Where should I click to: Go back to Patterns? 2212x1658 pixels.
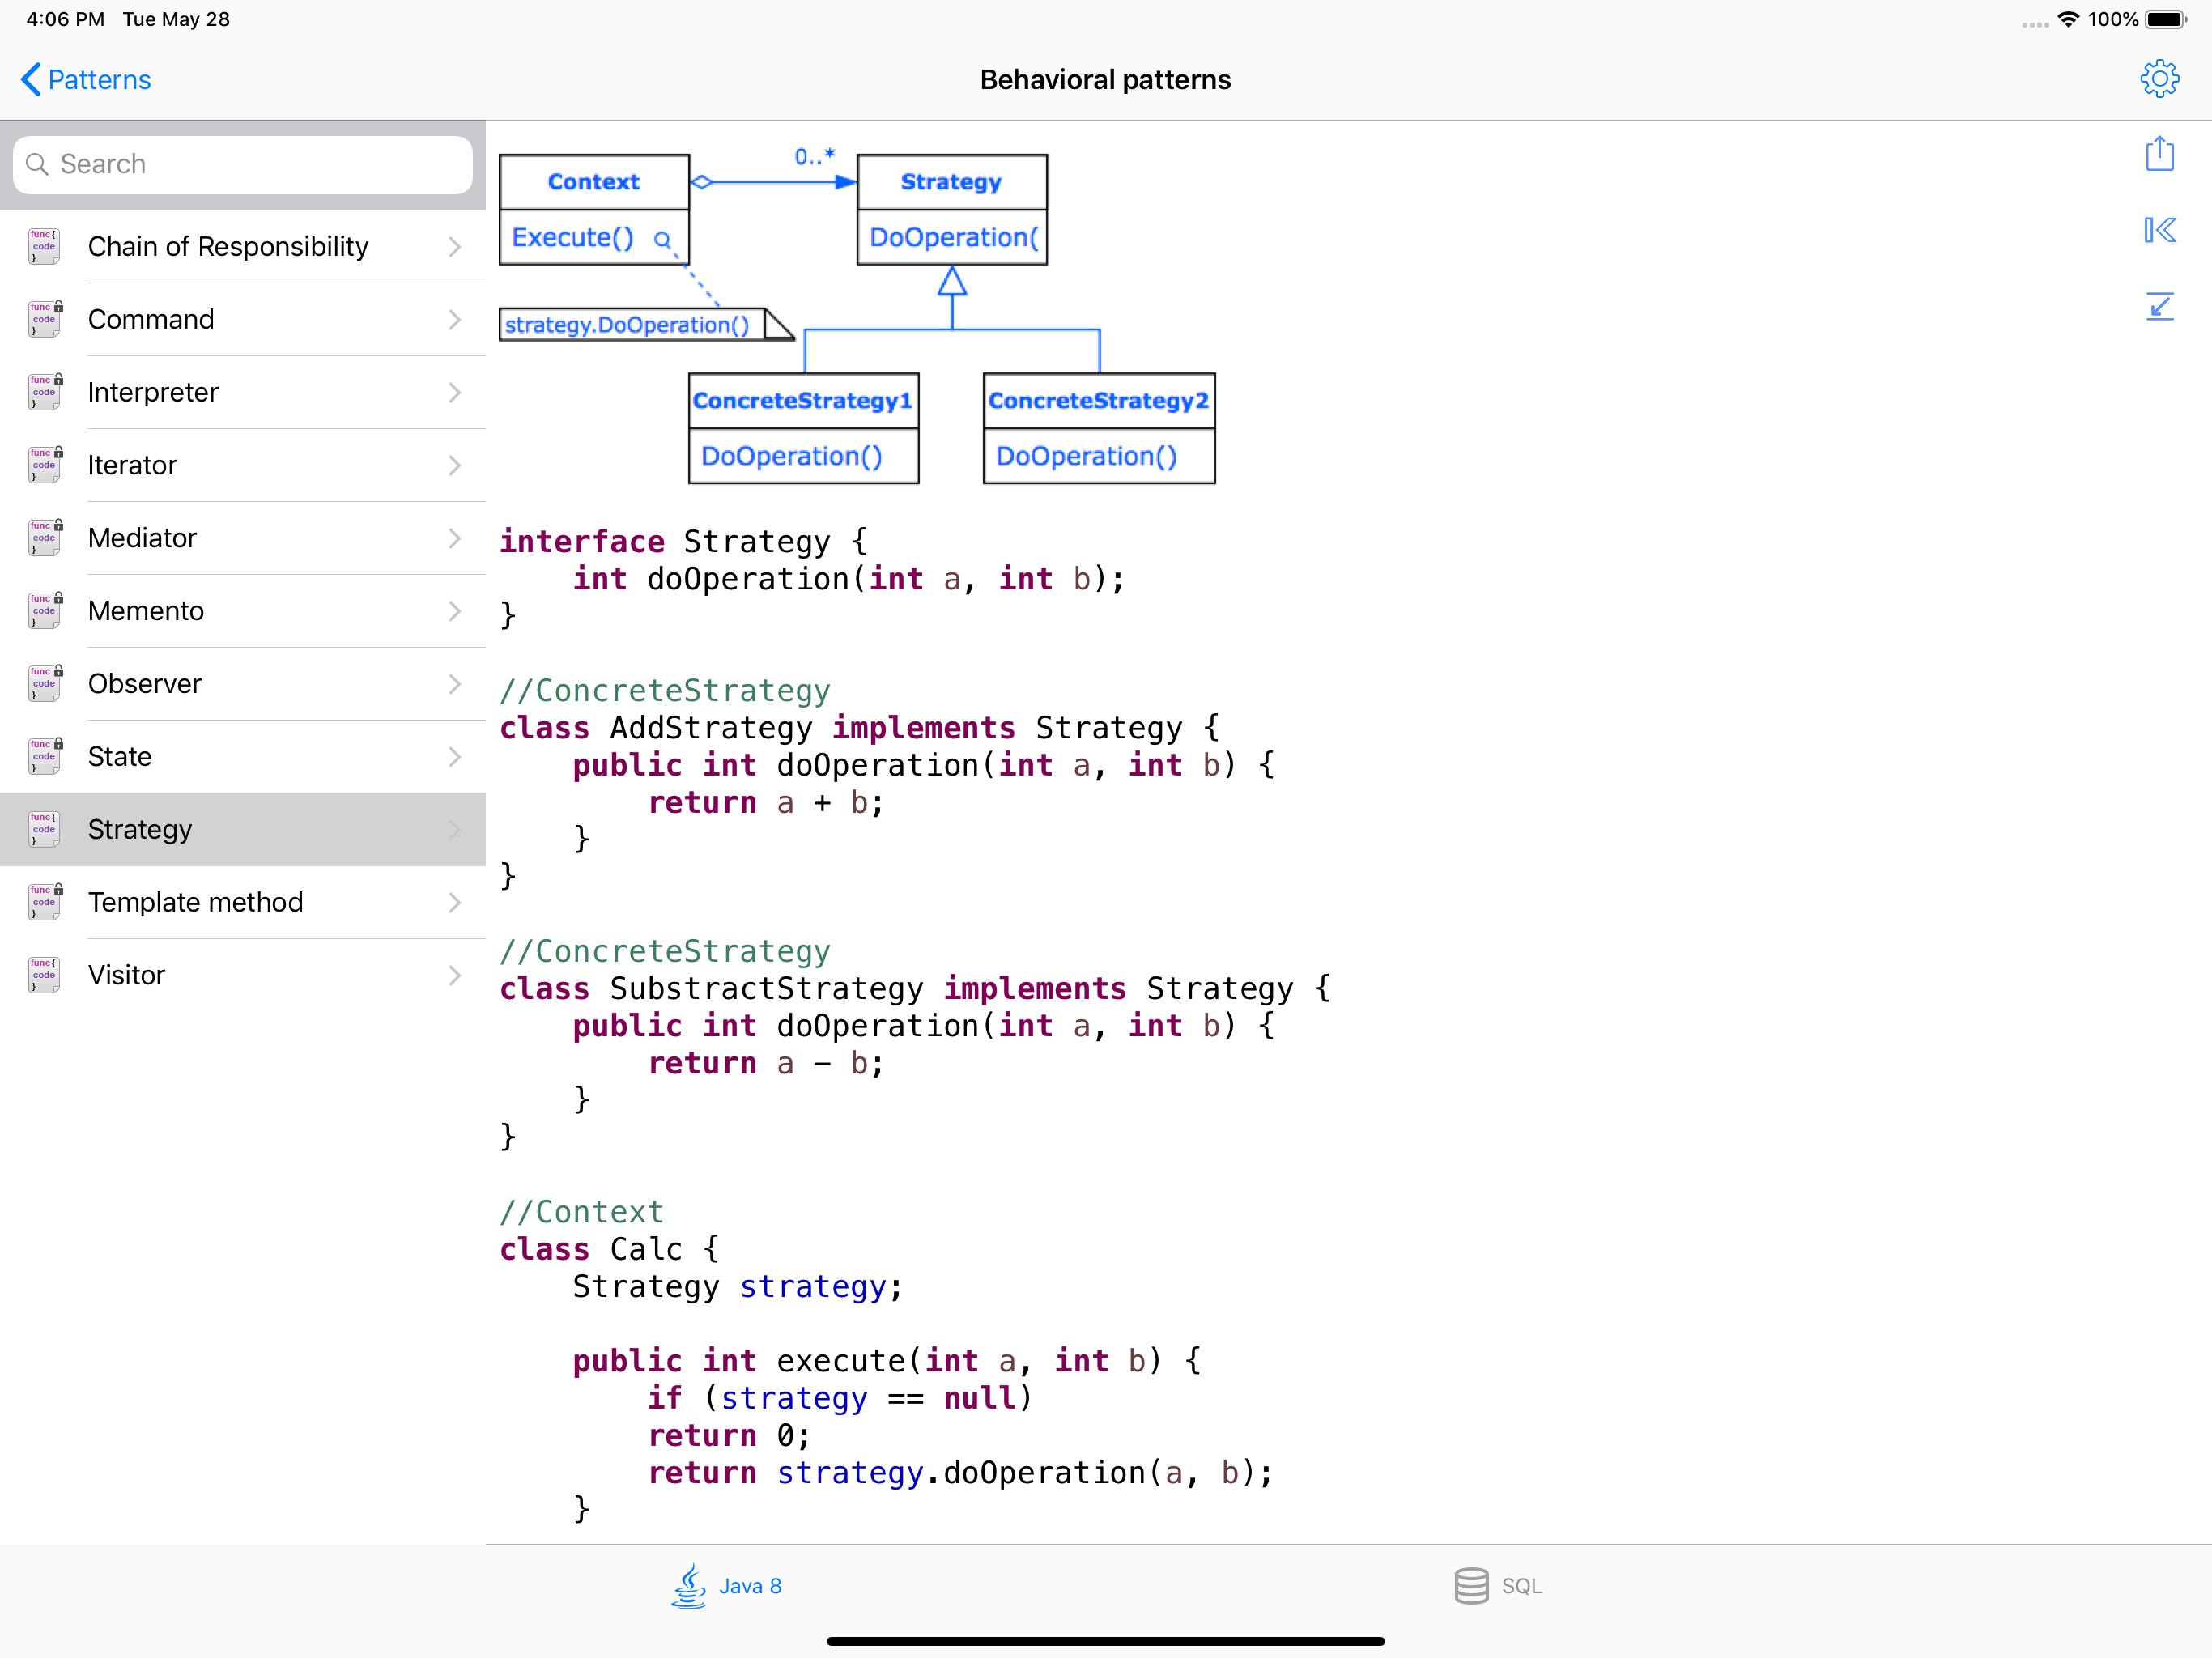[86, 80]
